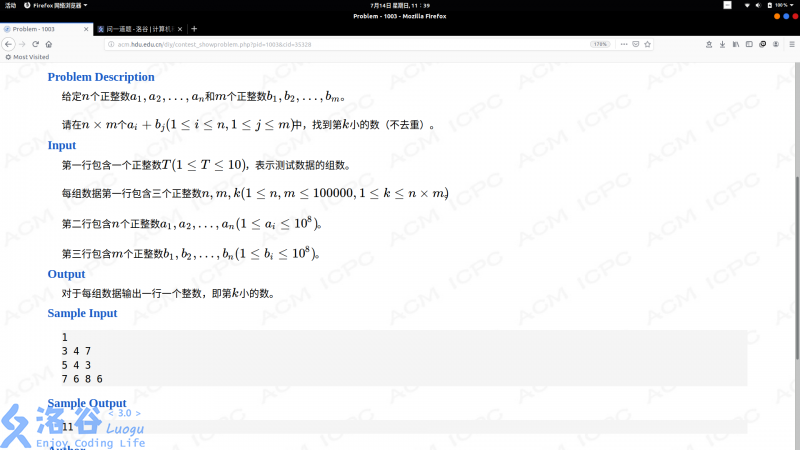800x450 pixels.
Task: Switch to the Luogu tab
Action: (x=137, y=29)
